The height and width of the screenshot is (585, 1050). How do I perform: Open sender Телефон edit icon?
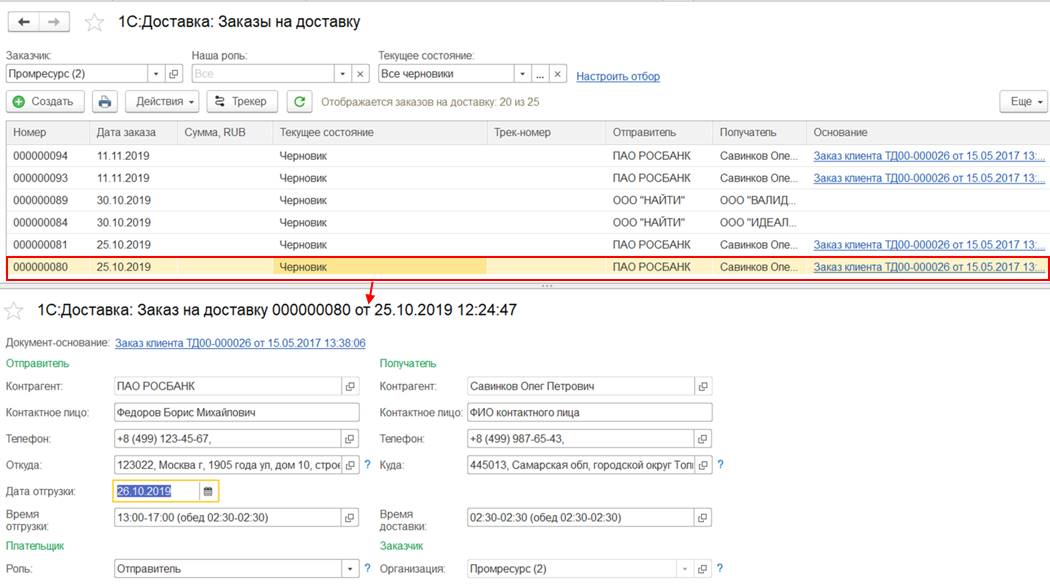pos(350,439)
